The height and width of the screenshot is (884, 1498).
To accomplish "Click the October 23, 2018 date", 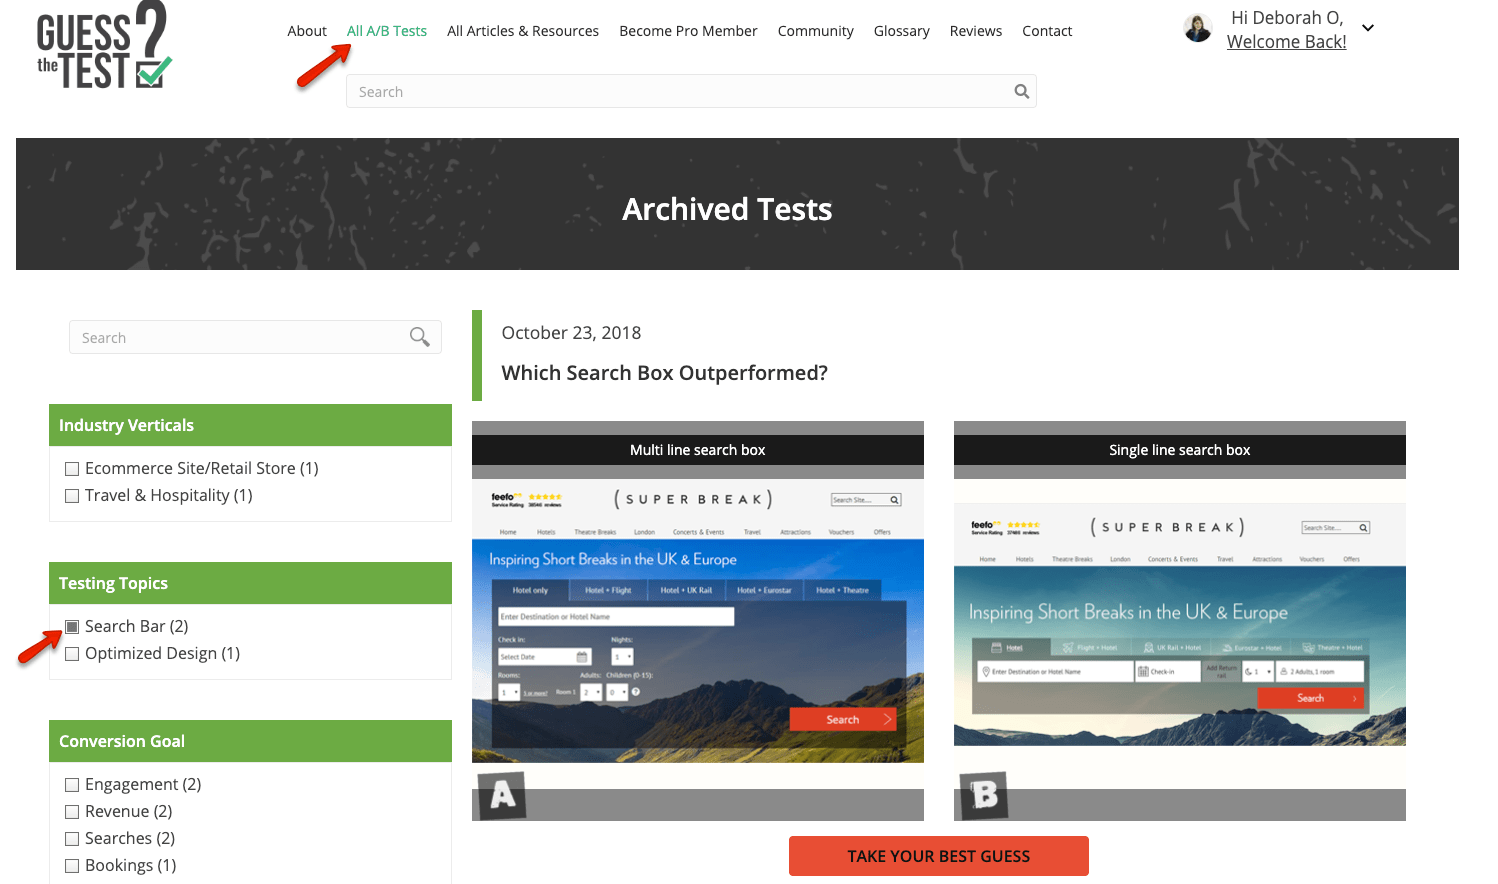I will tap(571, 333).
